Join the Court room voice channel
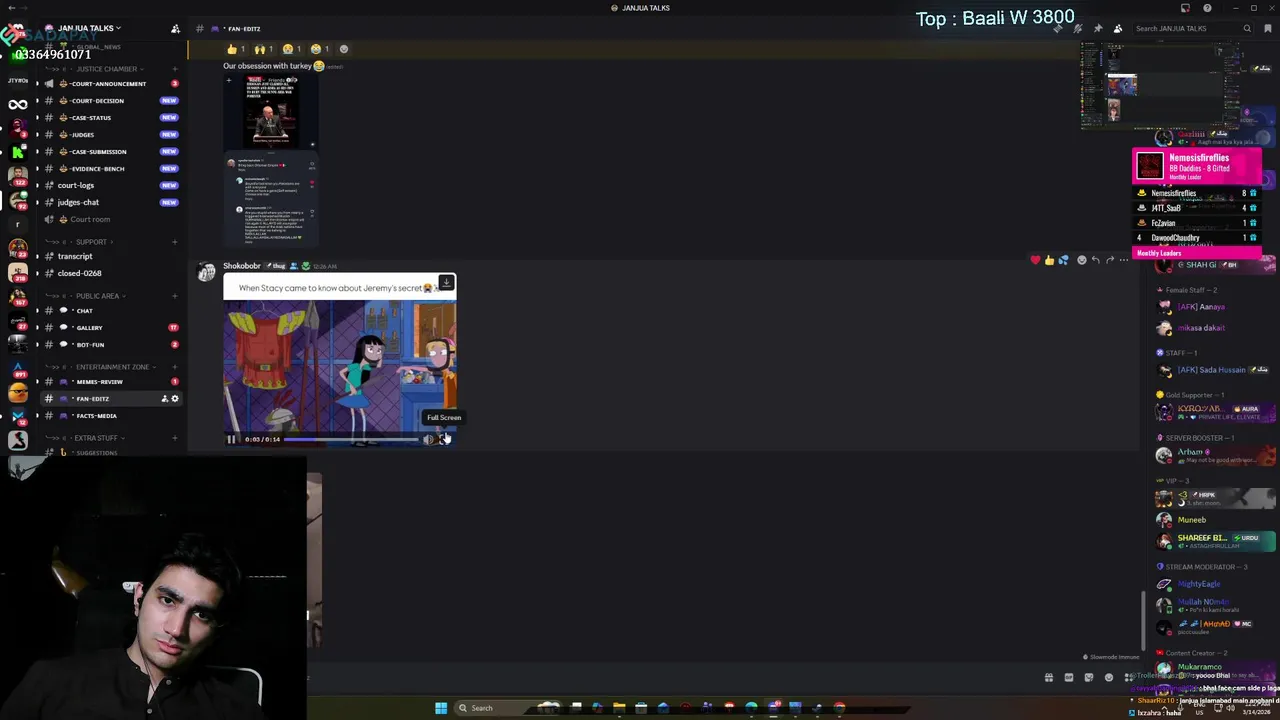The image size is (1280, 720). [x=111, y=219]
